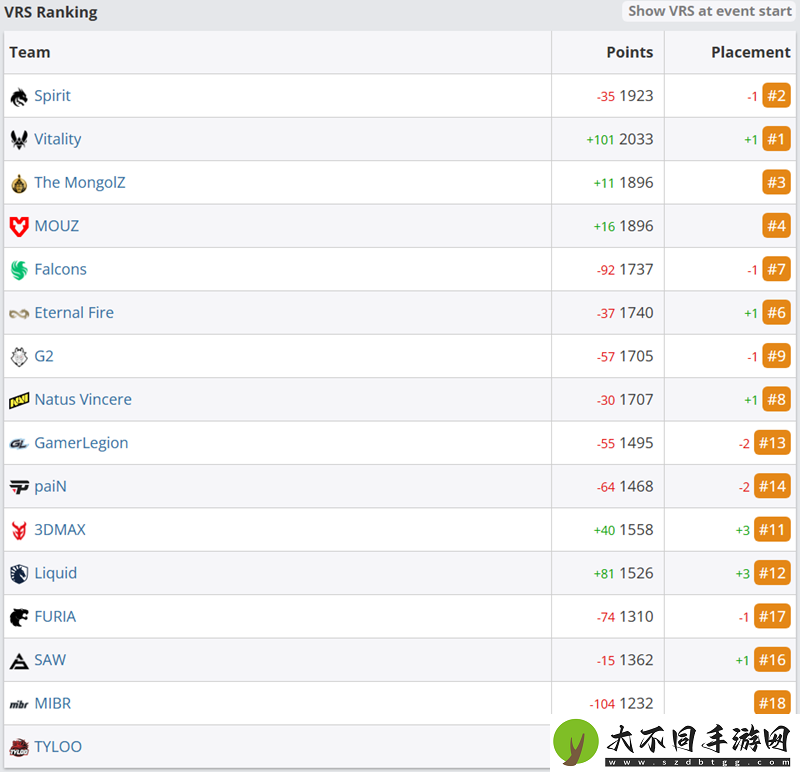Viewport: 800px width, 772px height.
Task: Select the #13 GamerLegion placement badge
Action: pyautogui.click(x=772, y=443)
